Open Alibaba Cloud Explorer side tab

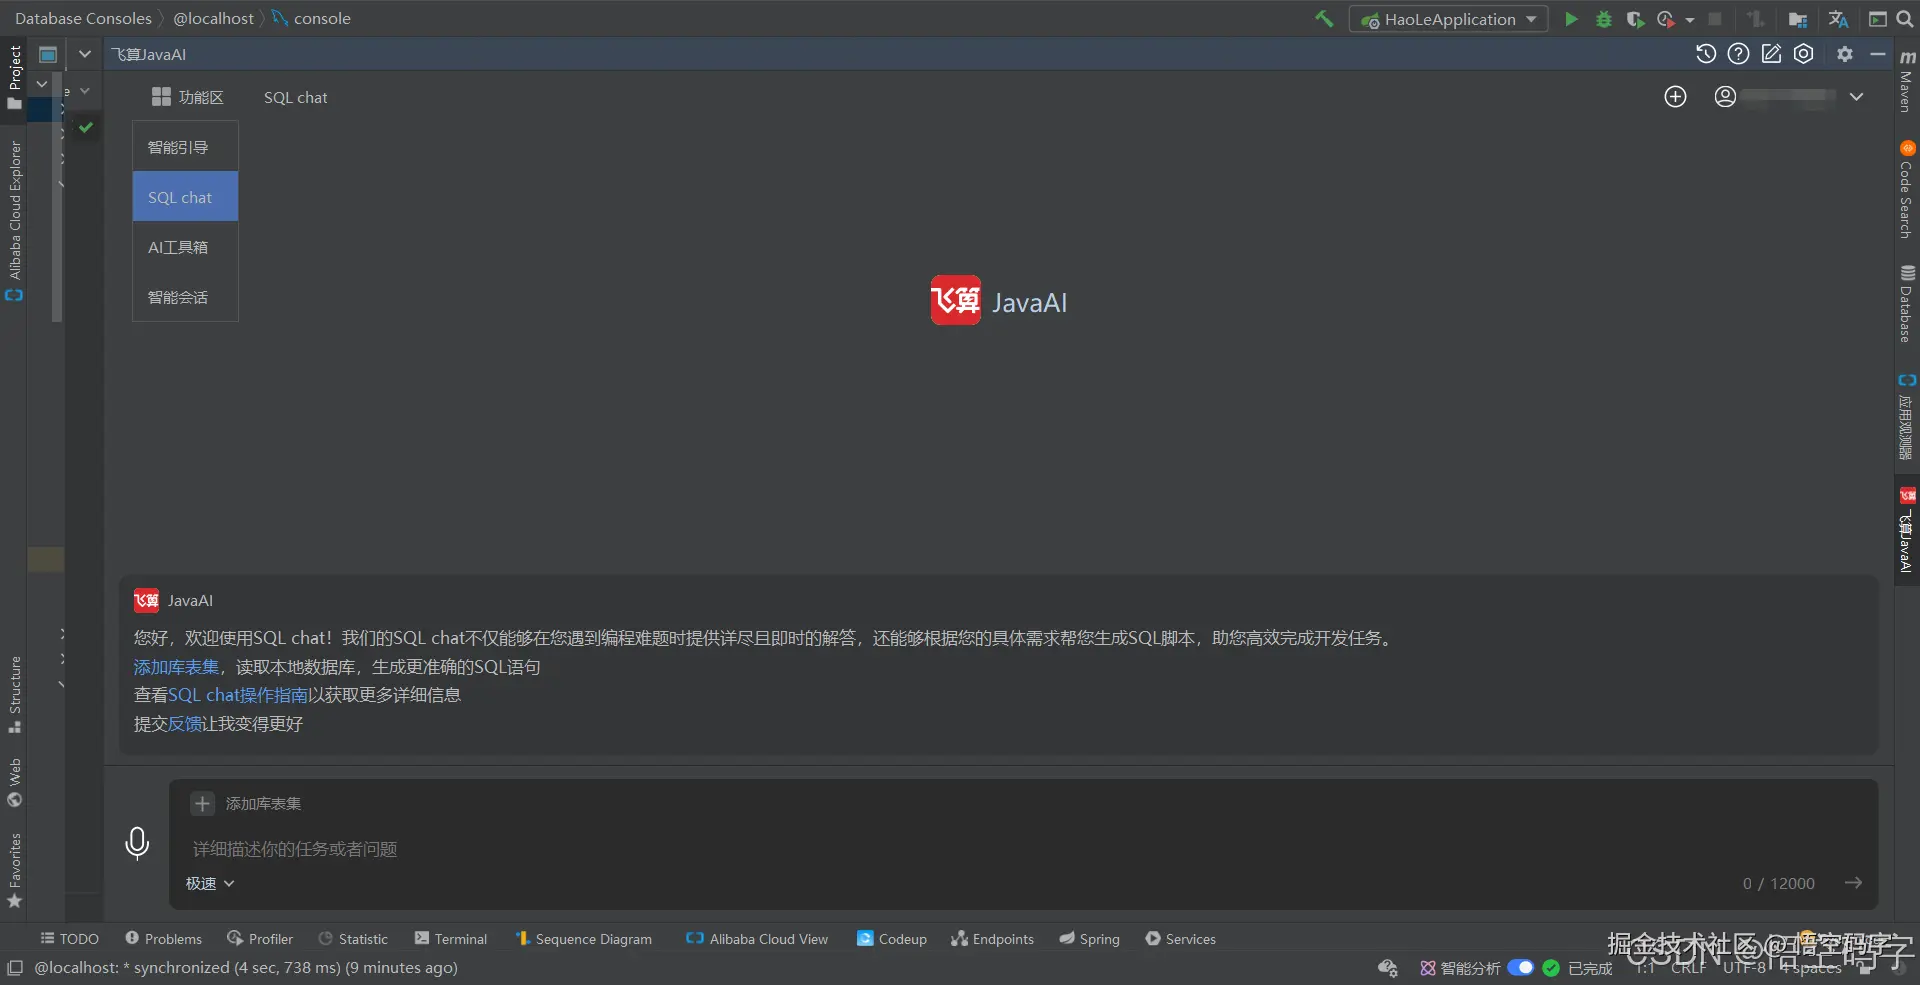[14, 220]
